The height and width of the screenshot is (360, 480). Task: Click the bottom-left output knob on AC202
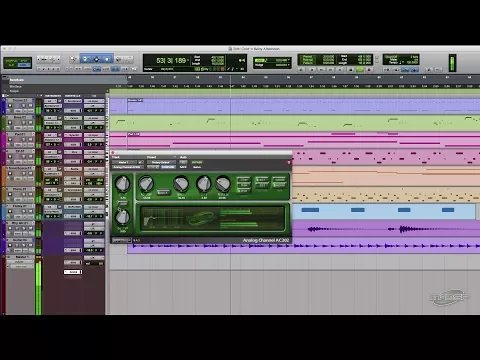pos(122,217)
